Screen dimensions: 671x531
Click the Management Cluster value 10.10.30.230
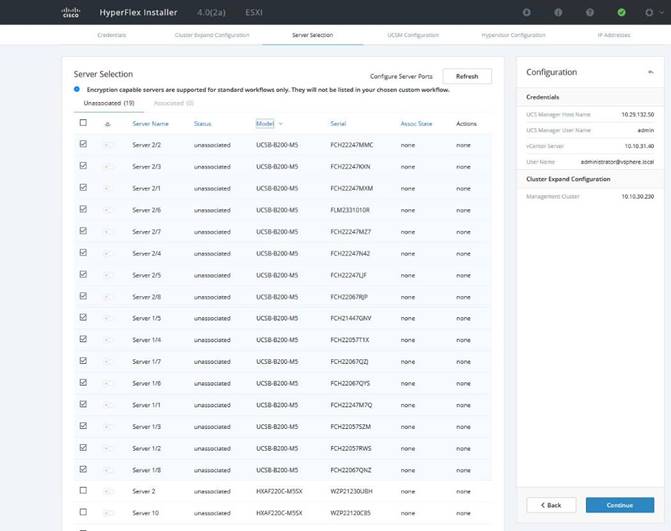(638, 196)
